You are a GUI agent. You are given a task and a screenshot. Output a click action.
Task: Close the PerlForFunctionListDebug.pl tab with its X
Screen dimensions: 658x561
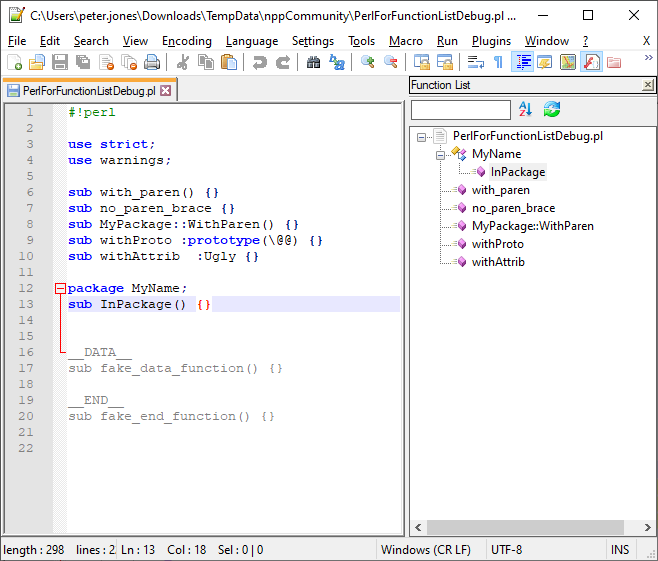(x=166, y=91)
